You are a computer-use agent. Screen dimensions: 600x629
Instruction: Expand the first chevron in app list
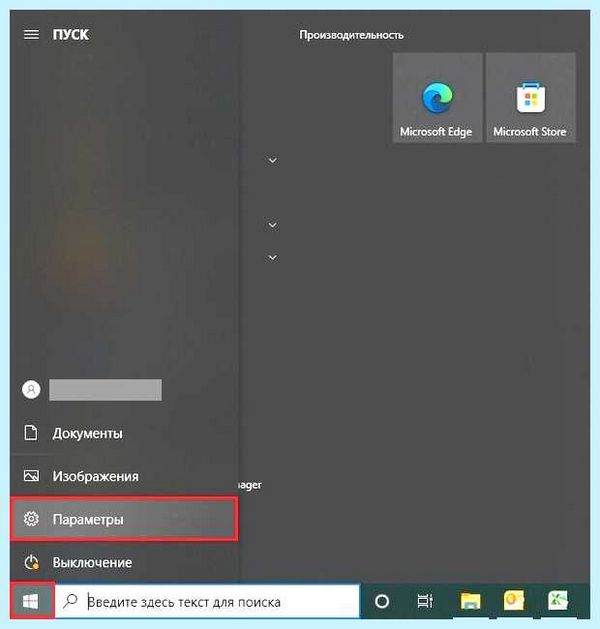(x=273, y=160)
